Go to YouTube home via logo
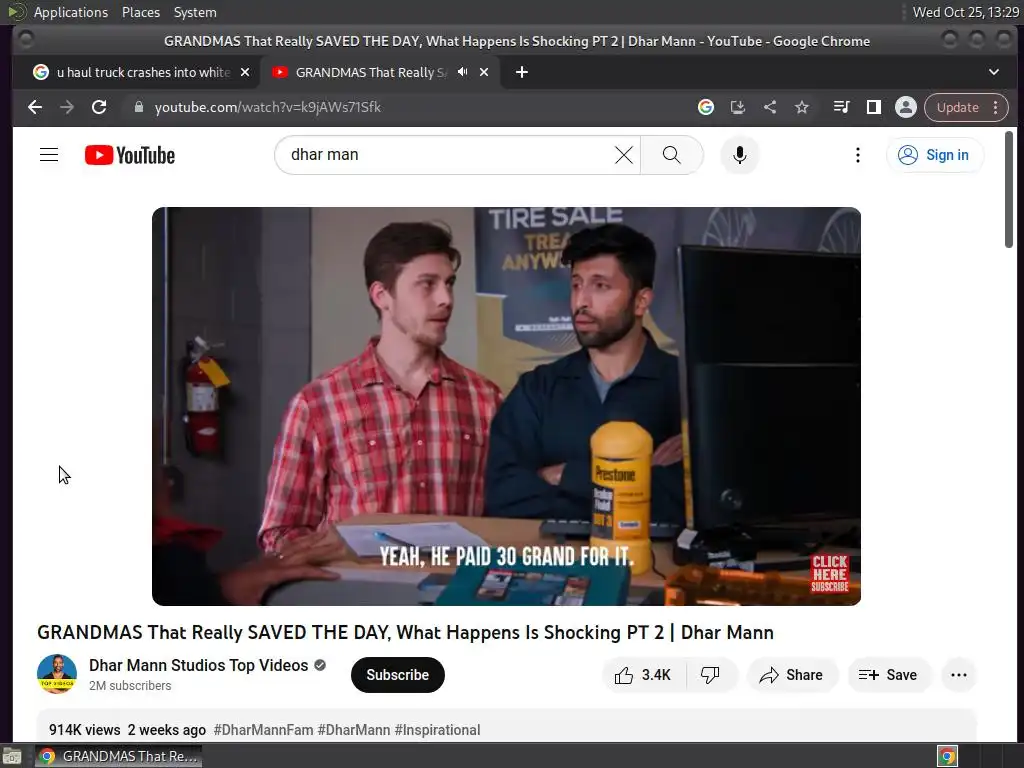This screenshot has width=1024, height=768. tap(130, 155)
